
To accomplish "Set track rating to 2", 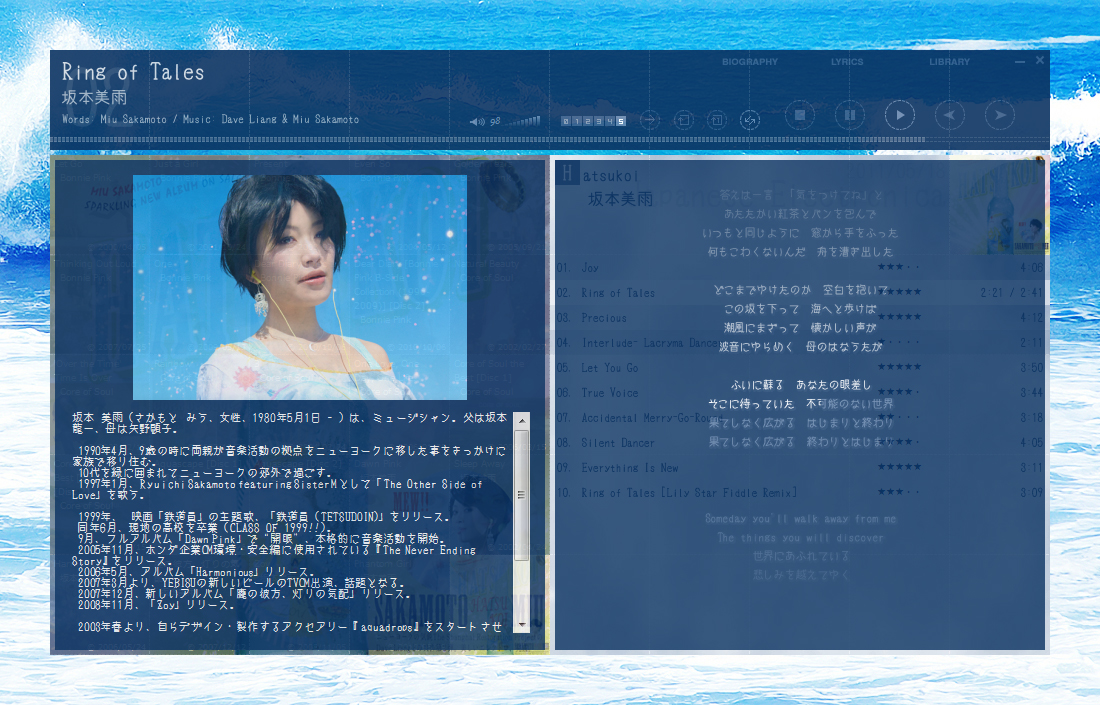I will [x=588, y=121].
